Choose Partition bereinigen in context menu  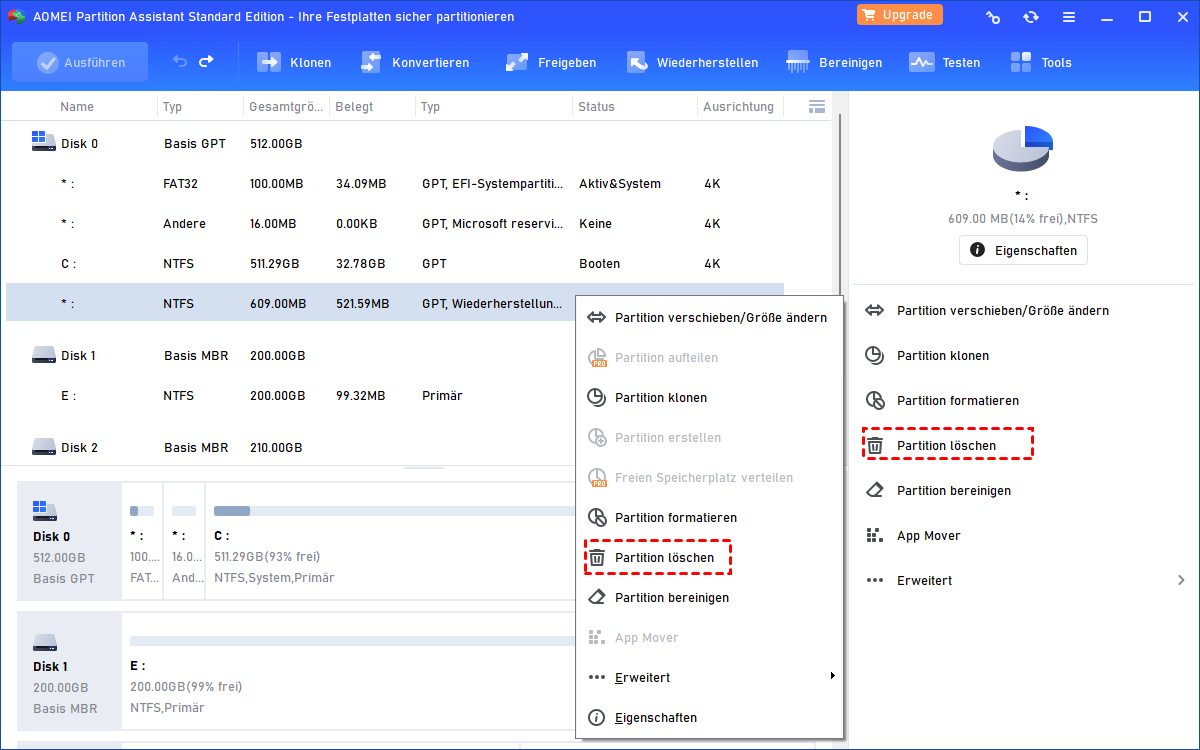(x=709, y=598)
